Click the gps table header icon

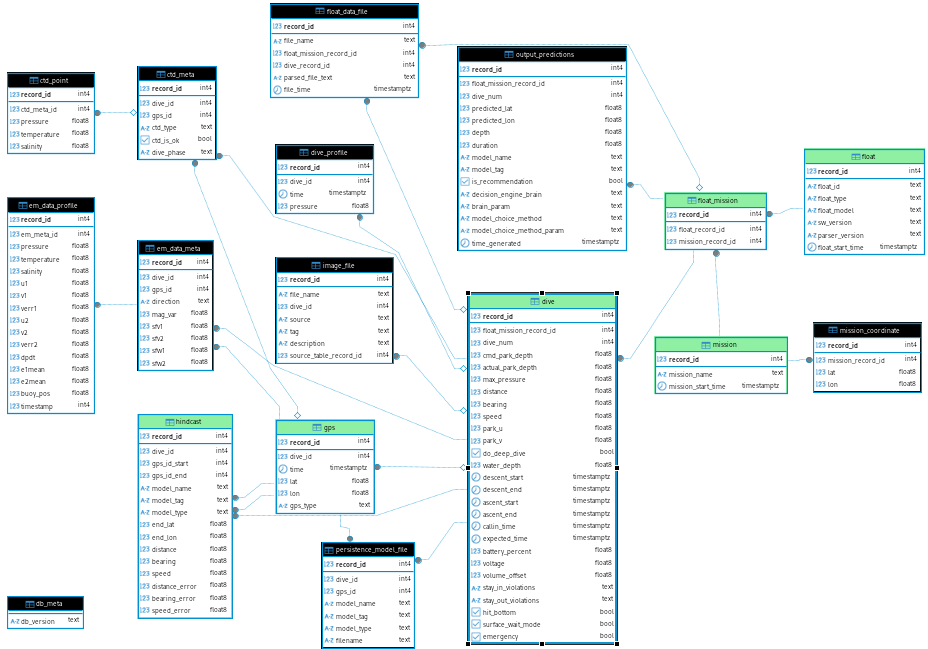coord(317,428)
